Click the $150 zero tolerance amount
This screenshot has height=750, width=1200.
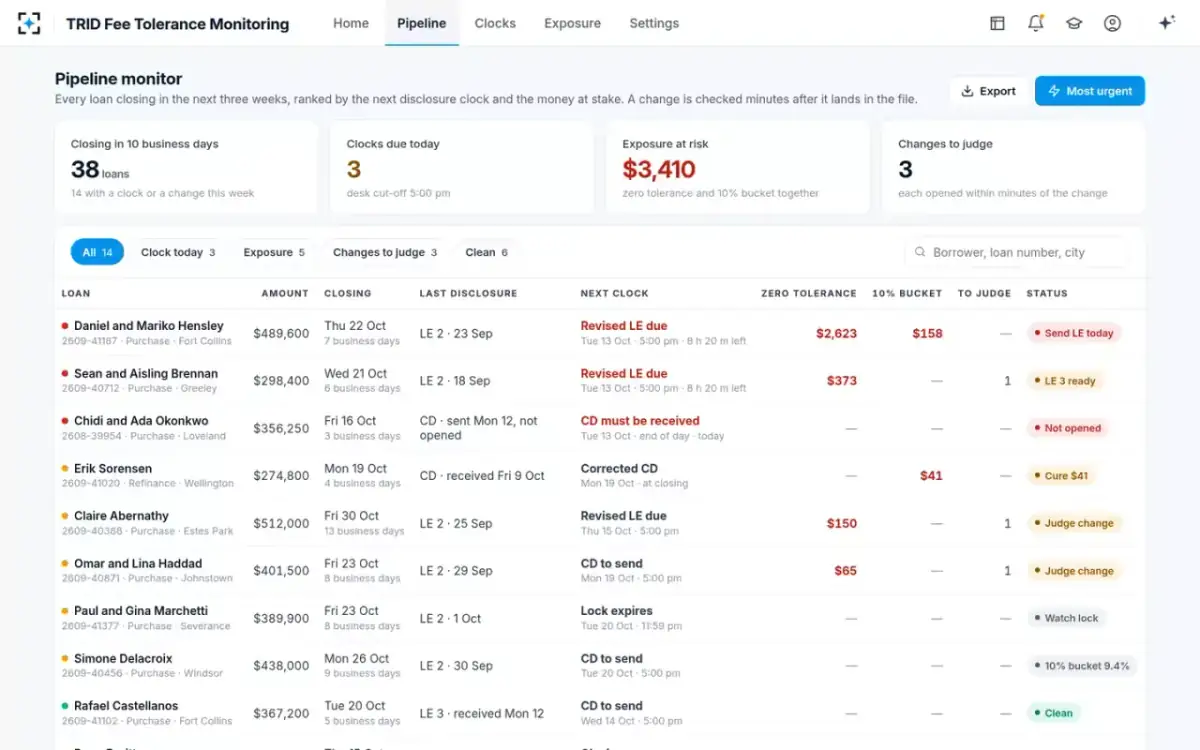pyautogui.click(x=842, y=523)
